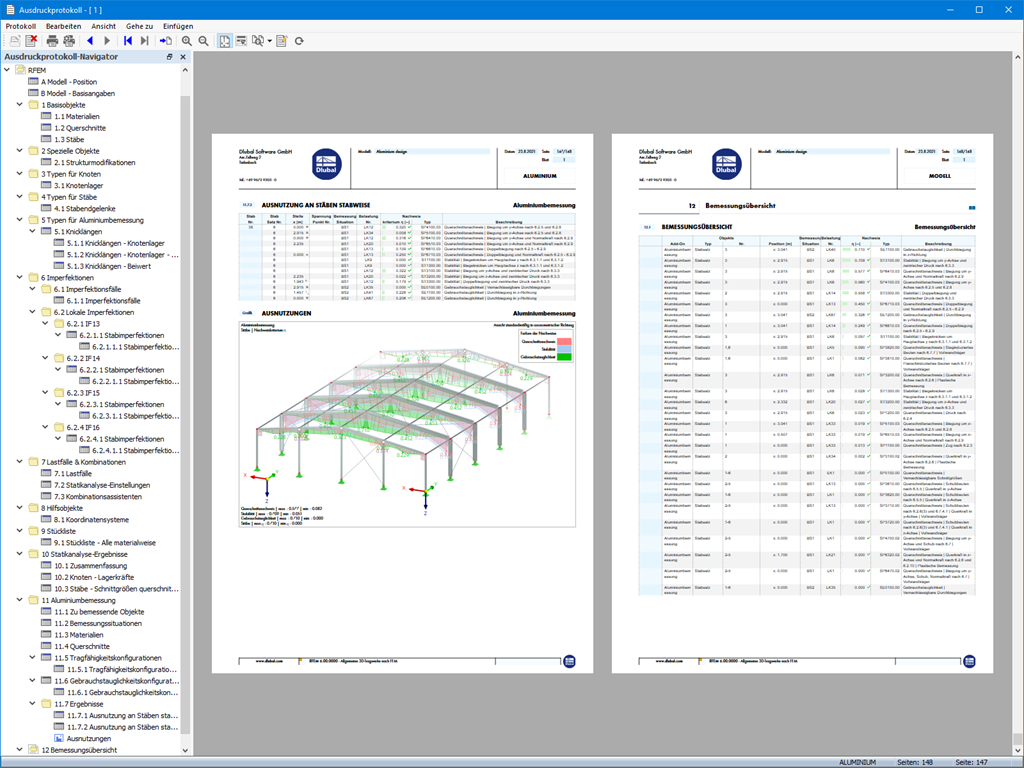The width and height of the screenshot is (1024, 768).
Task: Open the printer settings icon
Action: [69, 41]
